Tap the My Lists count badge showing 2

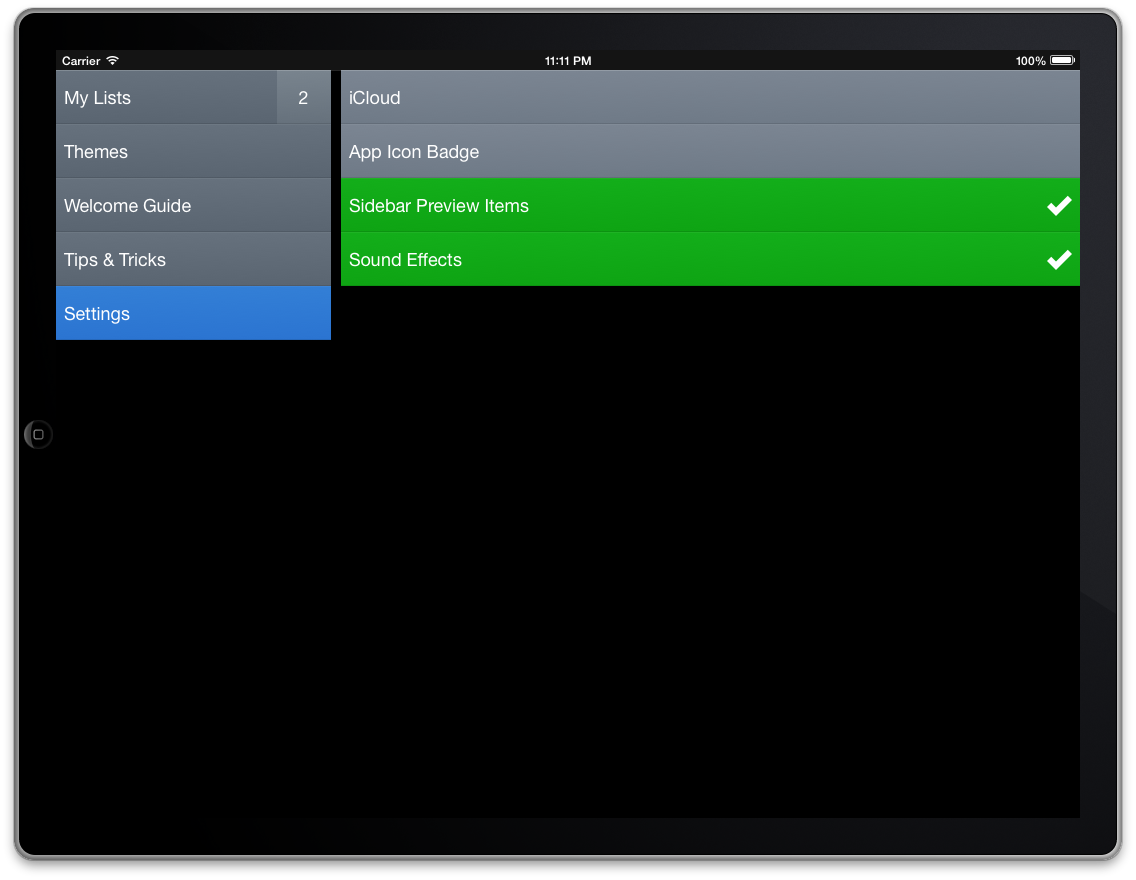point(303,98)
